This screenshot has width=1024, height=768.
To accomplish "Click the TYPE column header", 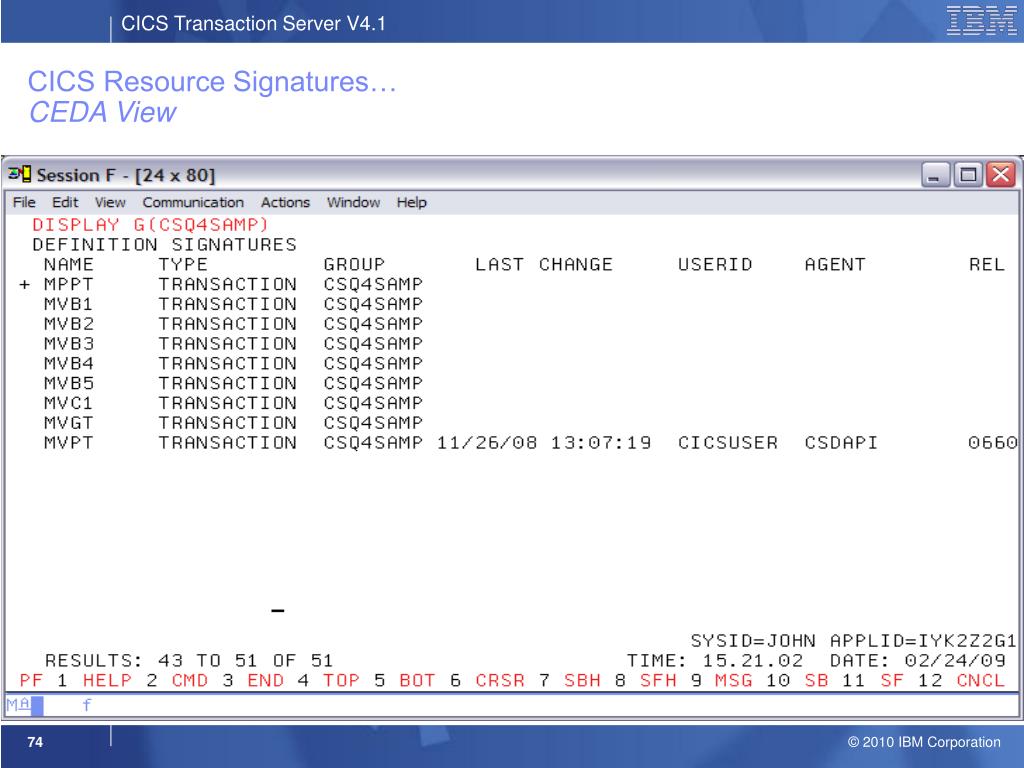I will click(183, 264).
